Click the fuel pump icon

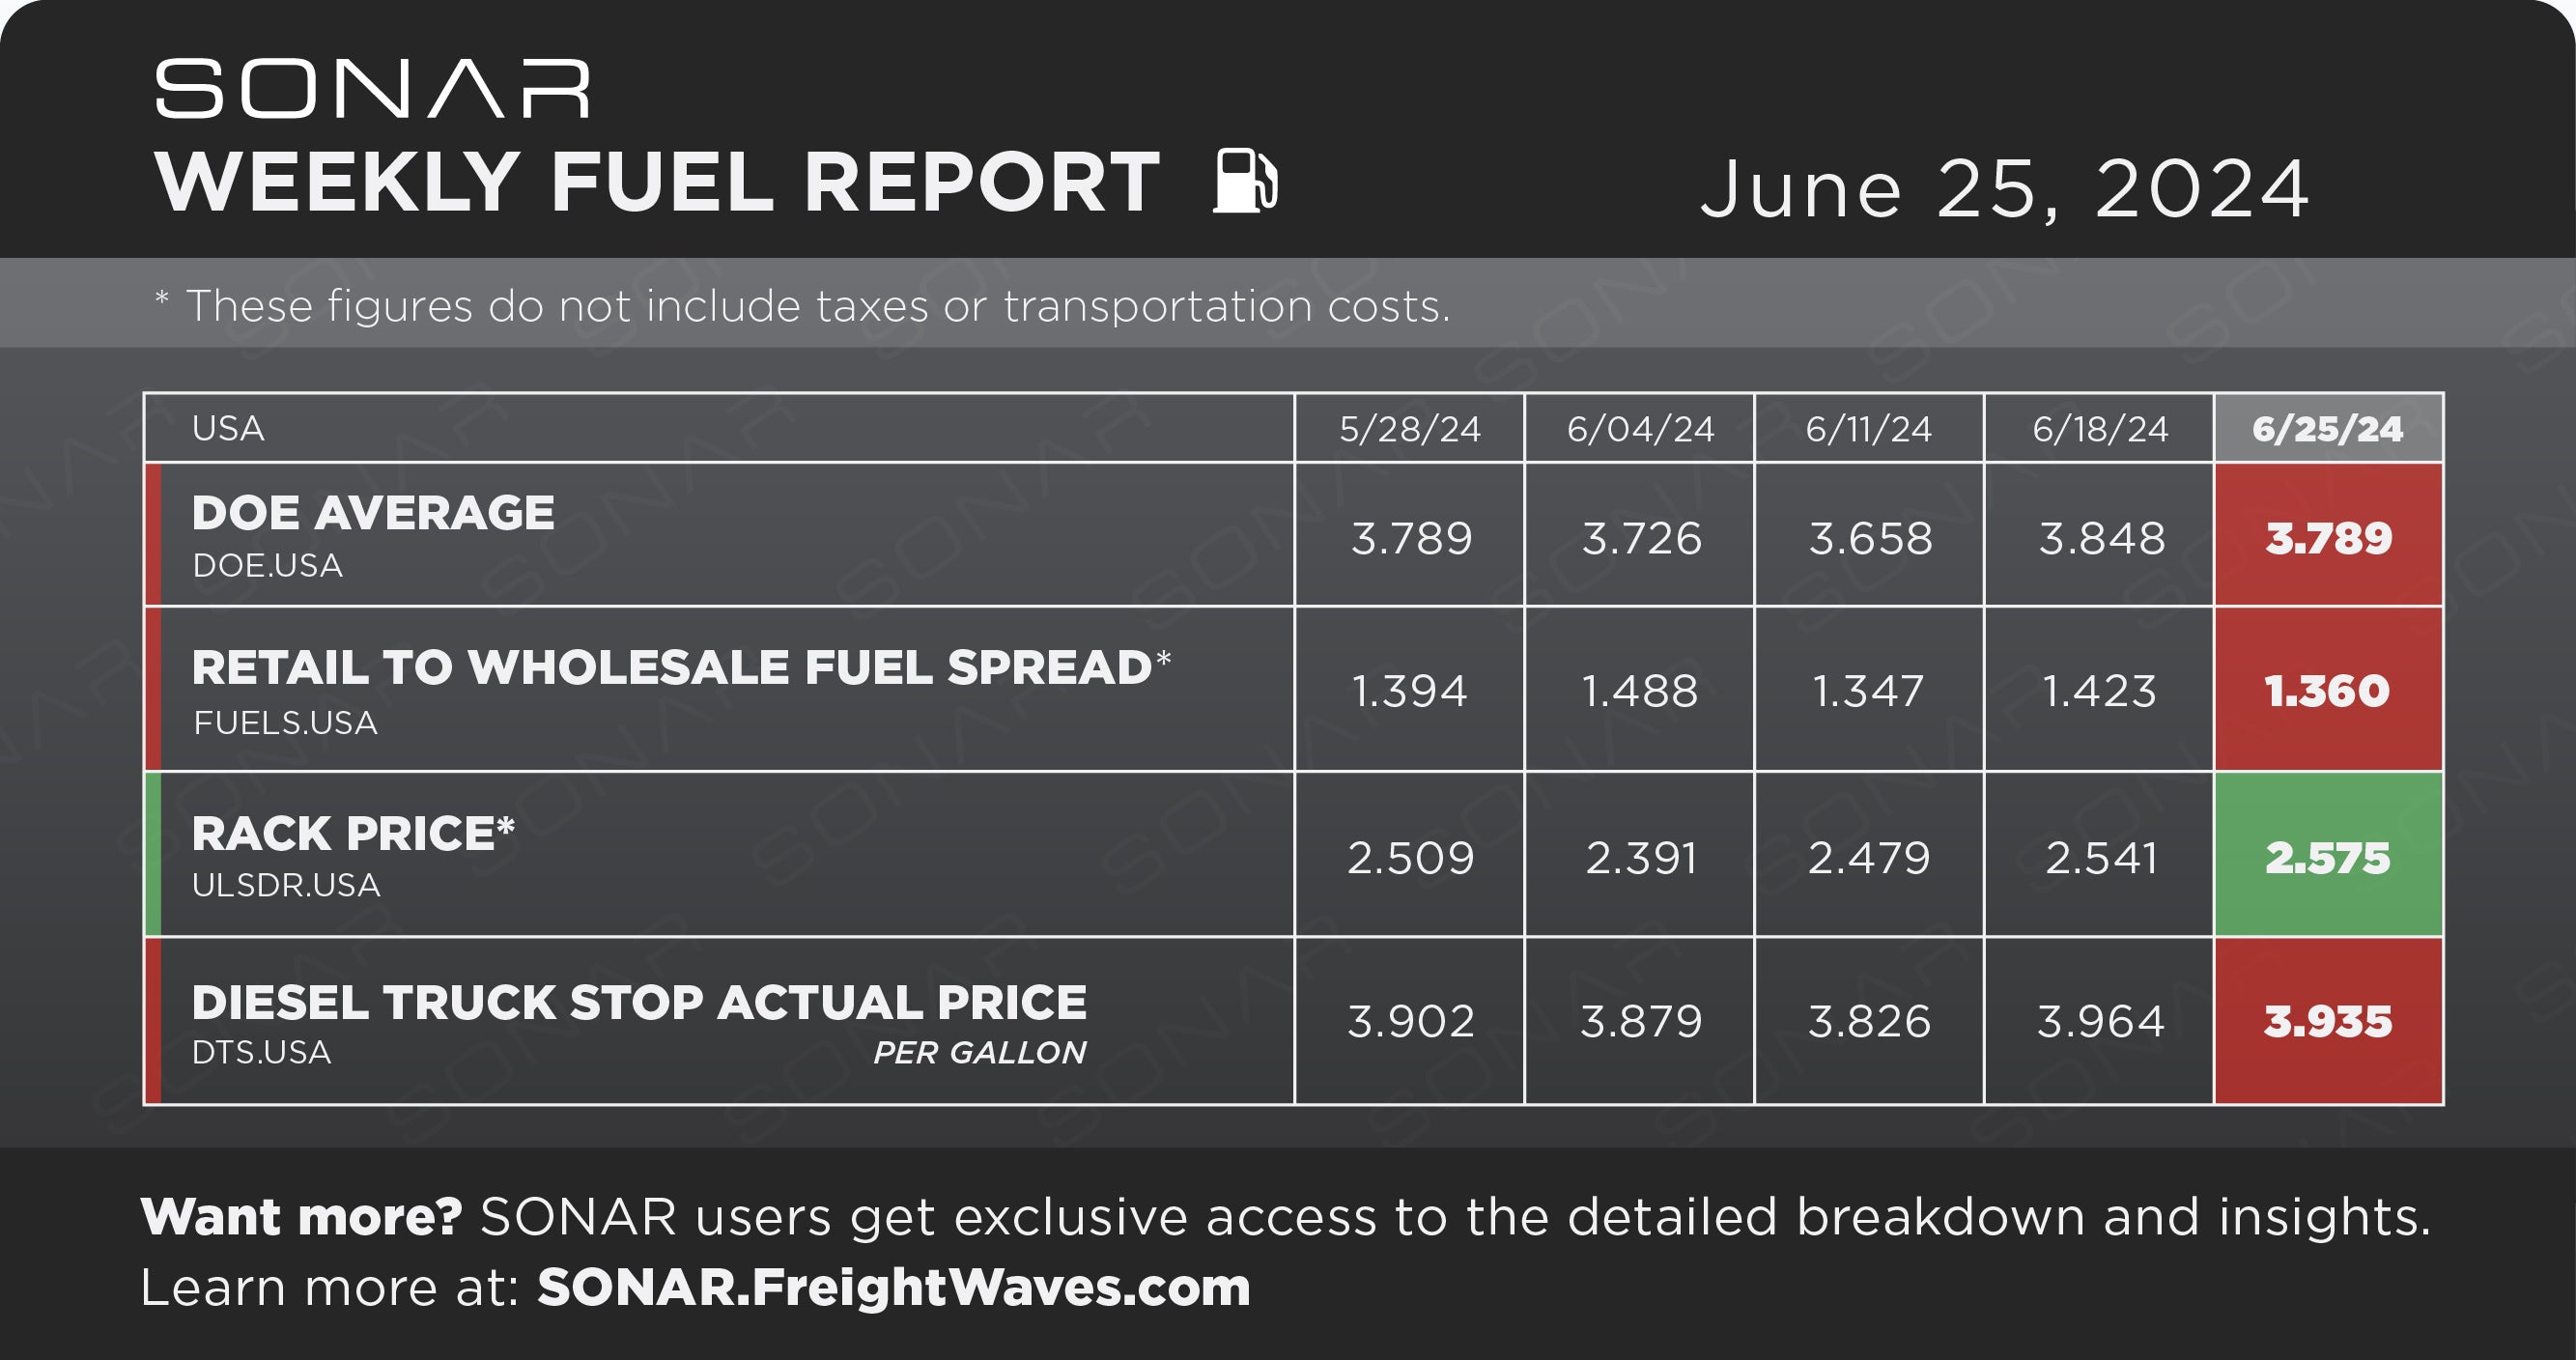click(x=1245, y=180)
